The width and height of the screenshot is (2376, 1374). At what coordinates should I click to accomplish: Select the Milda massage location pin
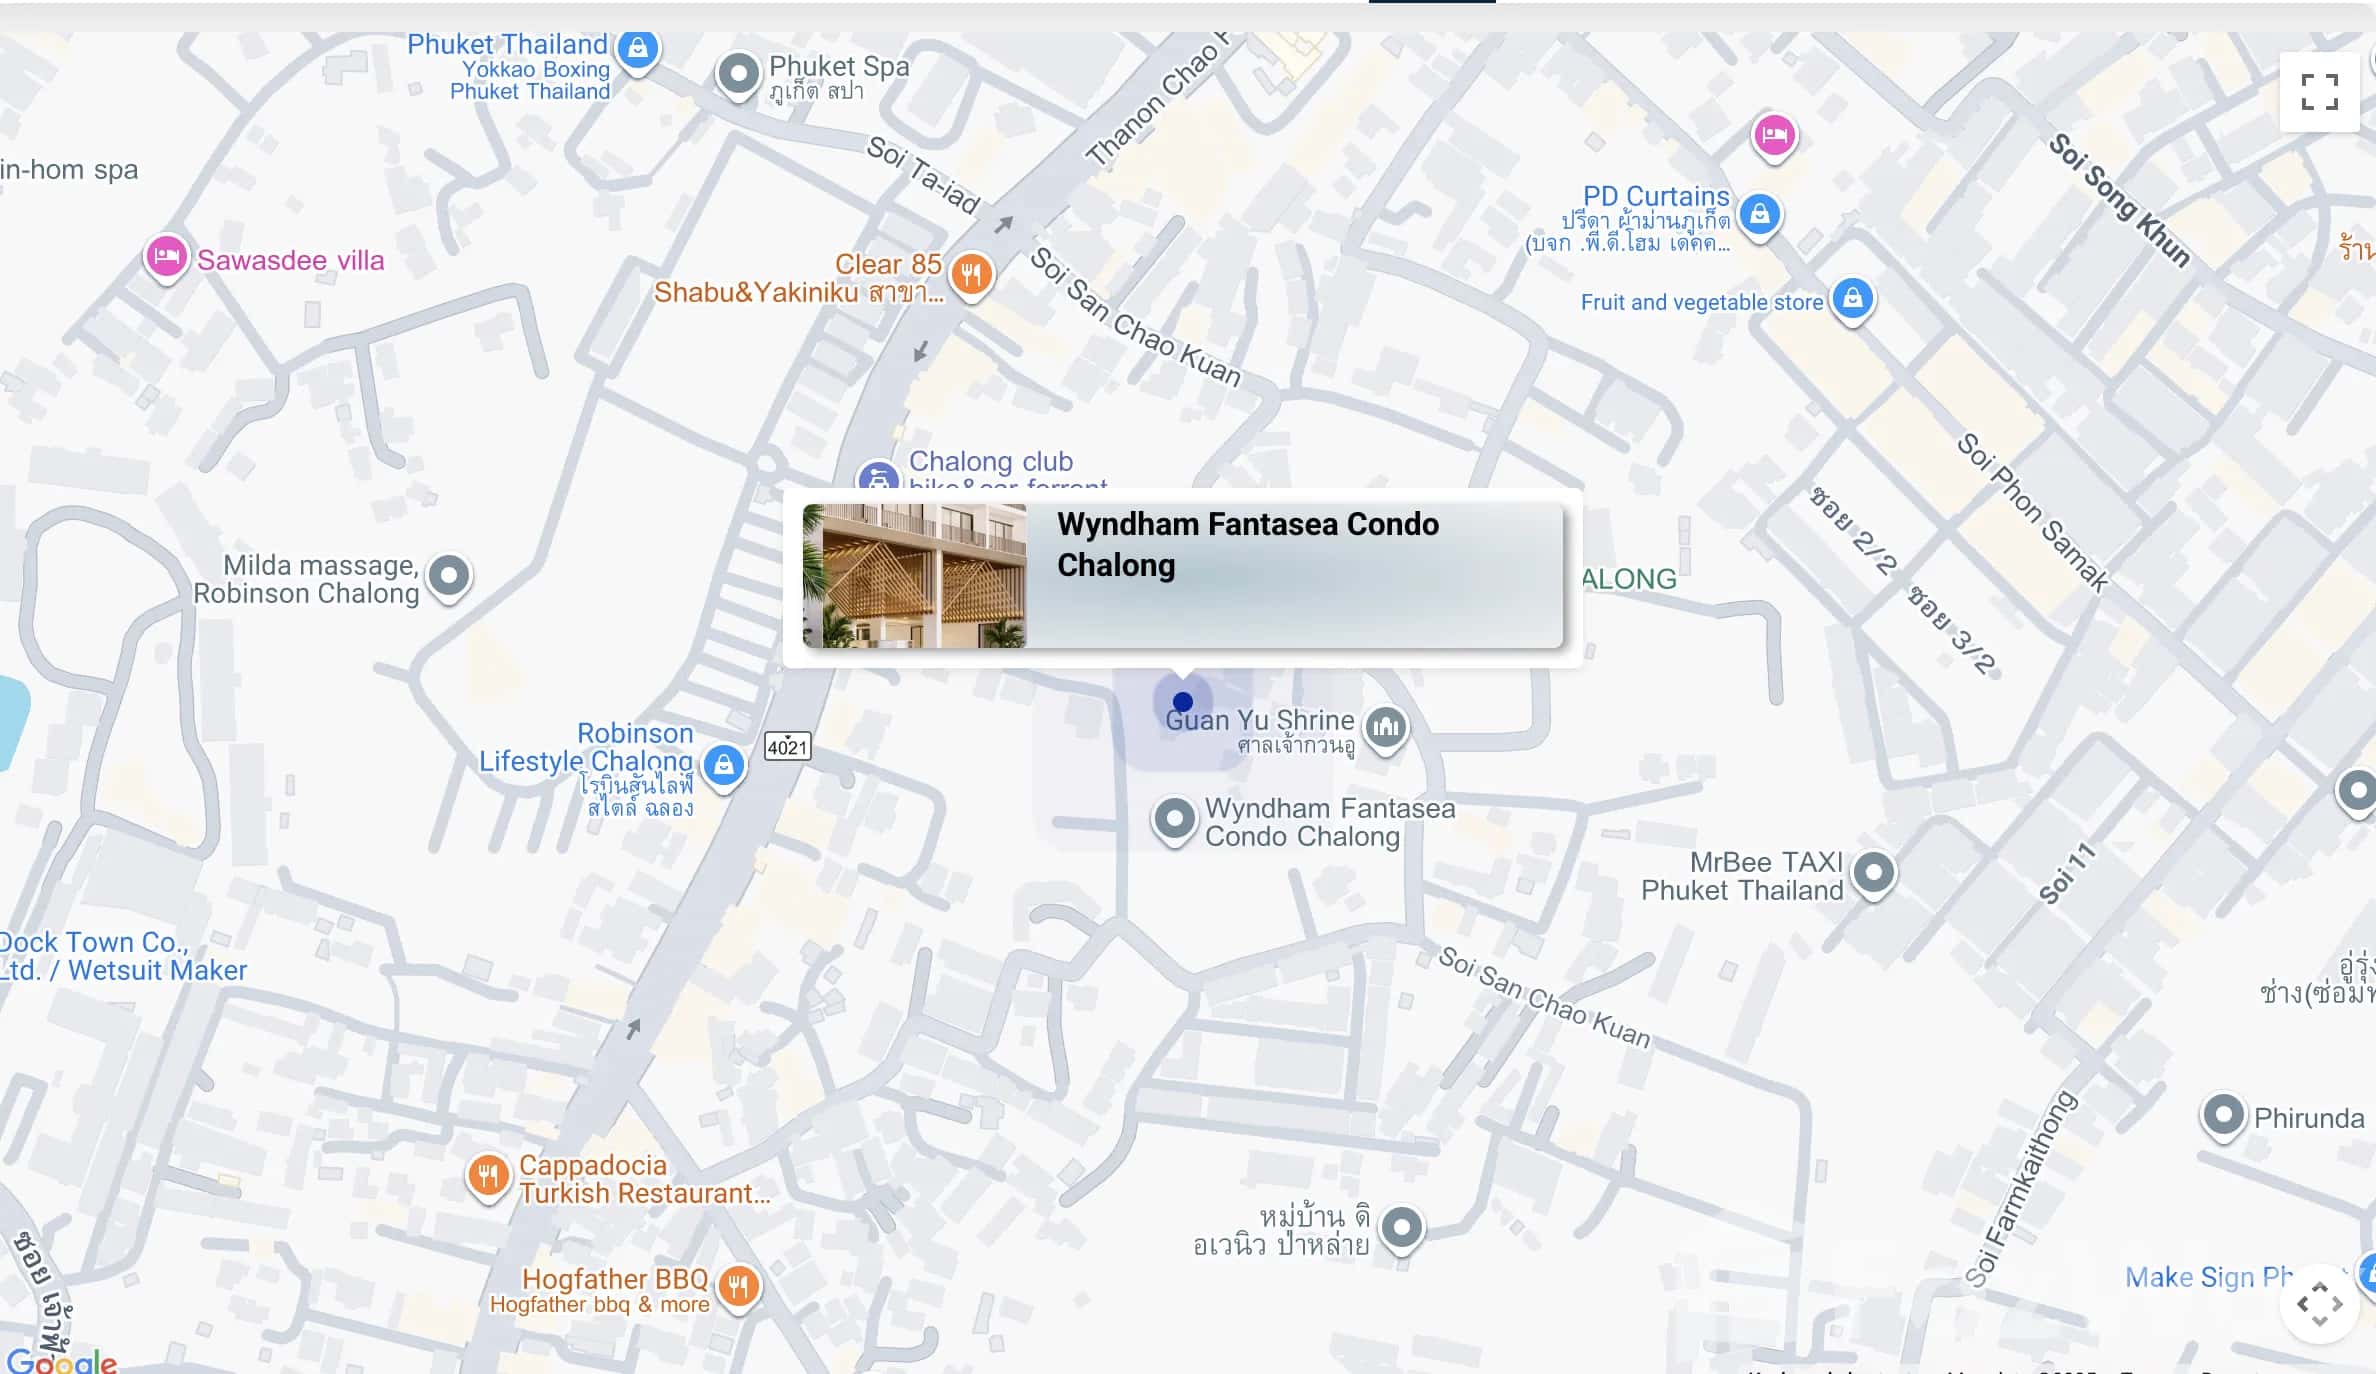[x=449, y=577]
